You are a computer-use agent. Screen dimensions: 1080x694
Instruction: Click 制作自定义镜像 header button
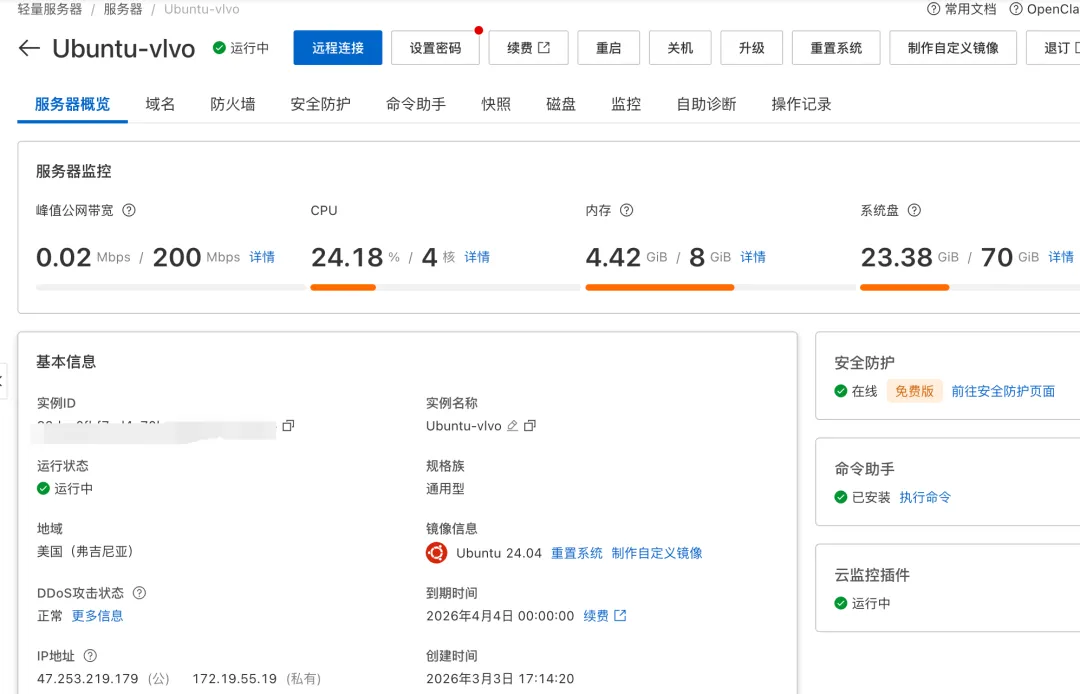point(953,48)
